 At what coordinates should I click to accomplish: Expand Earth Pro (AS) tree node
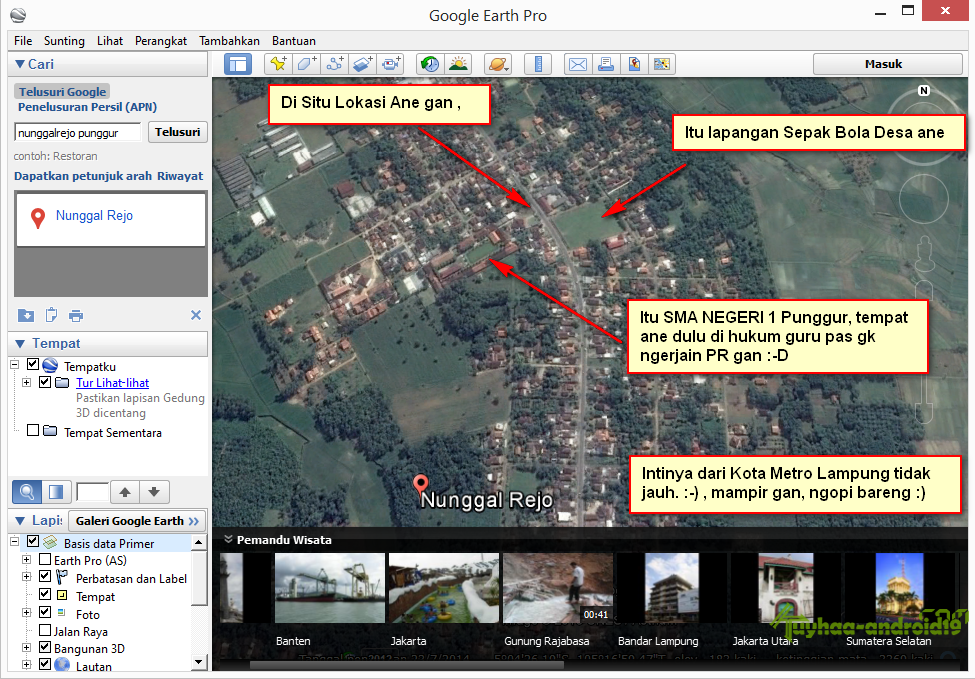27,560
